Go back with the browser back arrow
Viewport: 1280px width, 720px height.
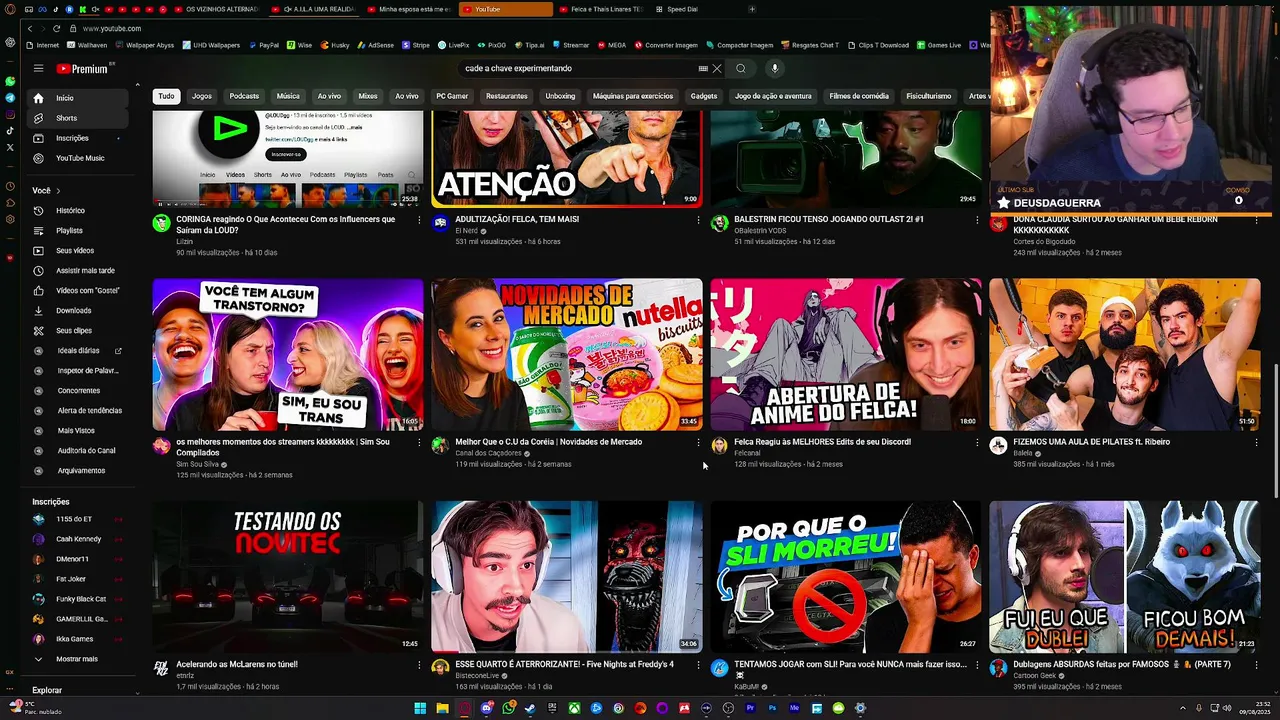[30, 28]
